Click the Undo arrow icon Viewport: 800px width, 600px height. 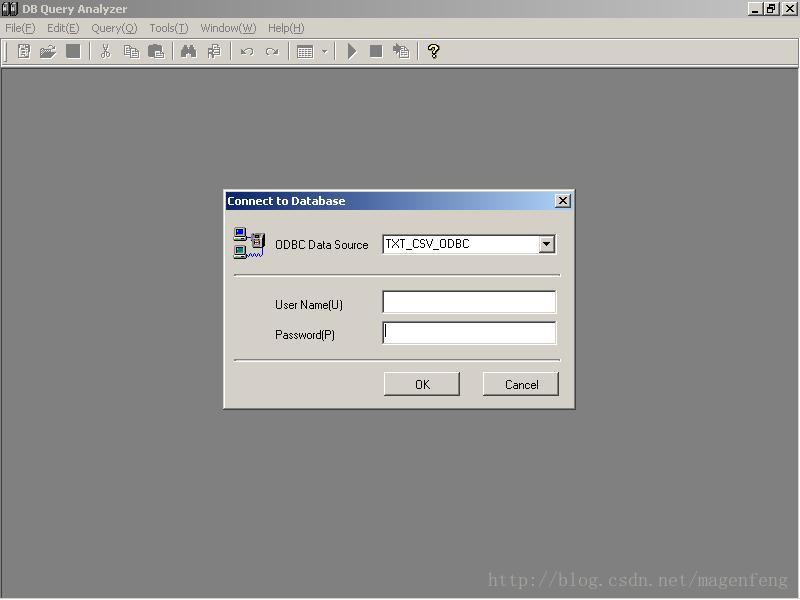(x=247, y=52)
